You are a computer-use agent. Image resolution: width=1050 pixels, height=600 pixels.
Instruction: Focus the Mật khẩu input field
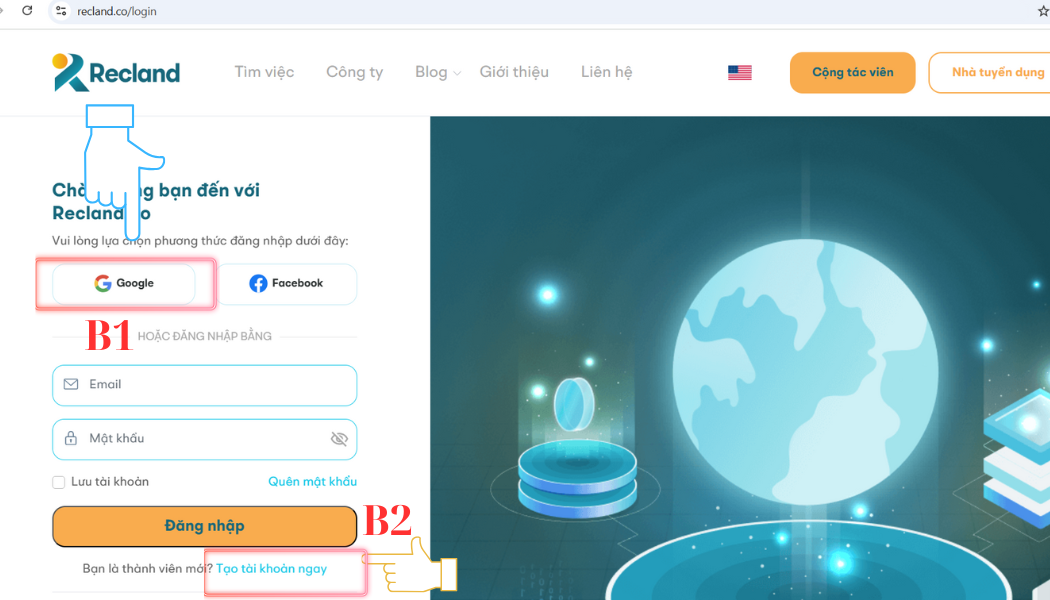coord(204,439)
